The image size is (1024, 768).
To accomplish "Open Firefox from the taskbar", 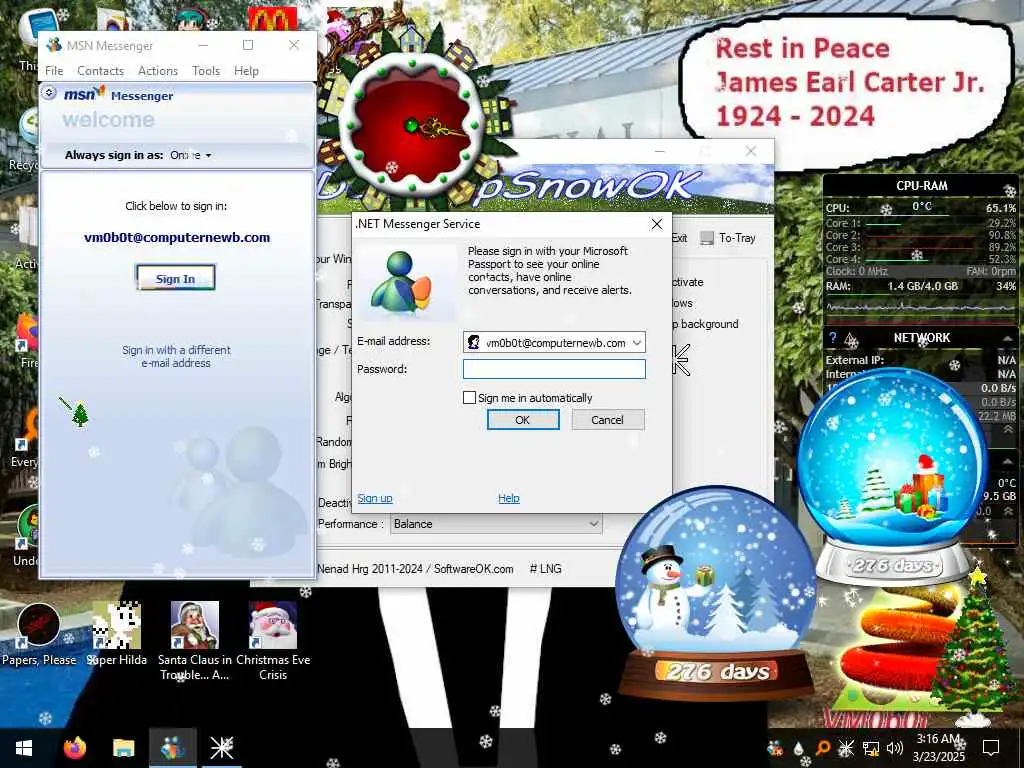I will click(x=74, y=747).
